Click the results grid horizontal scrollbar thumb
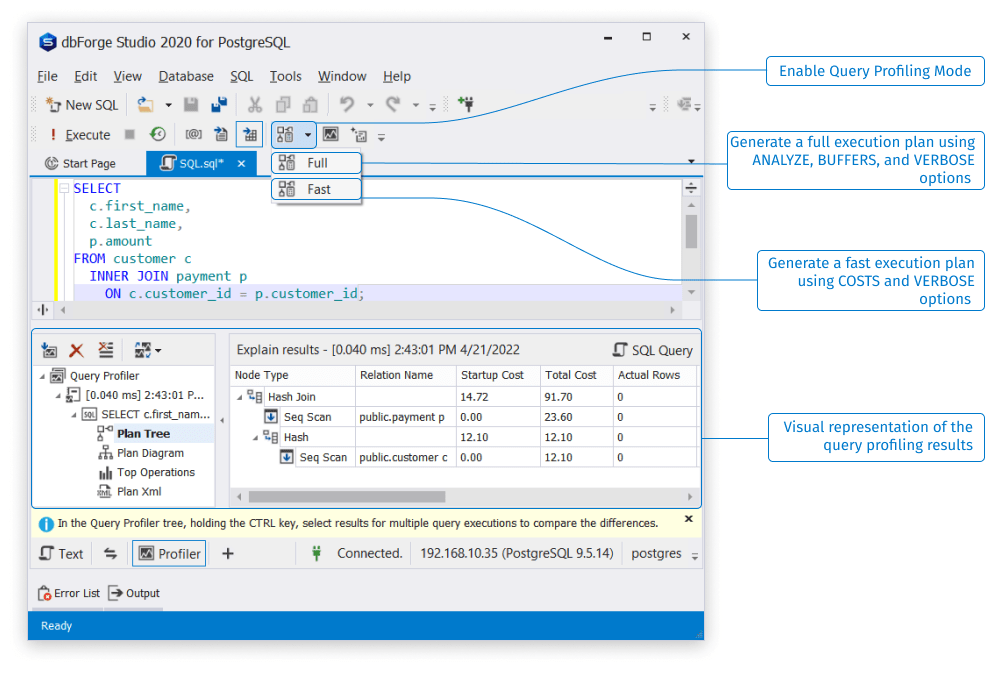The image size is (1000, 677). pos(347,497)
